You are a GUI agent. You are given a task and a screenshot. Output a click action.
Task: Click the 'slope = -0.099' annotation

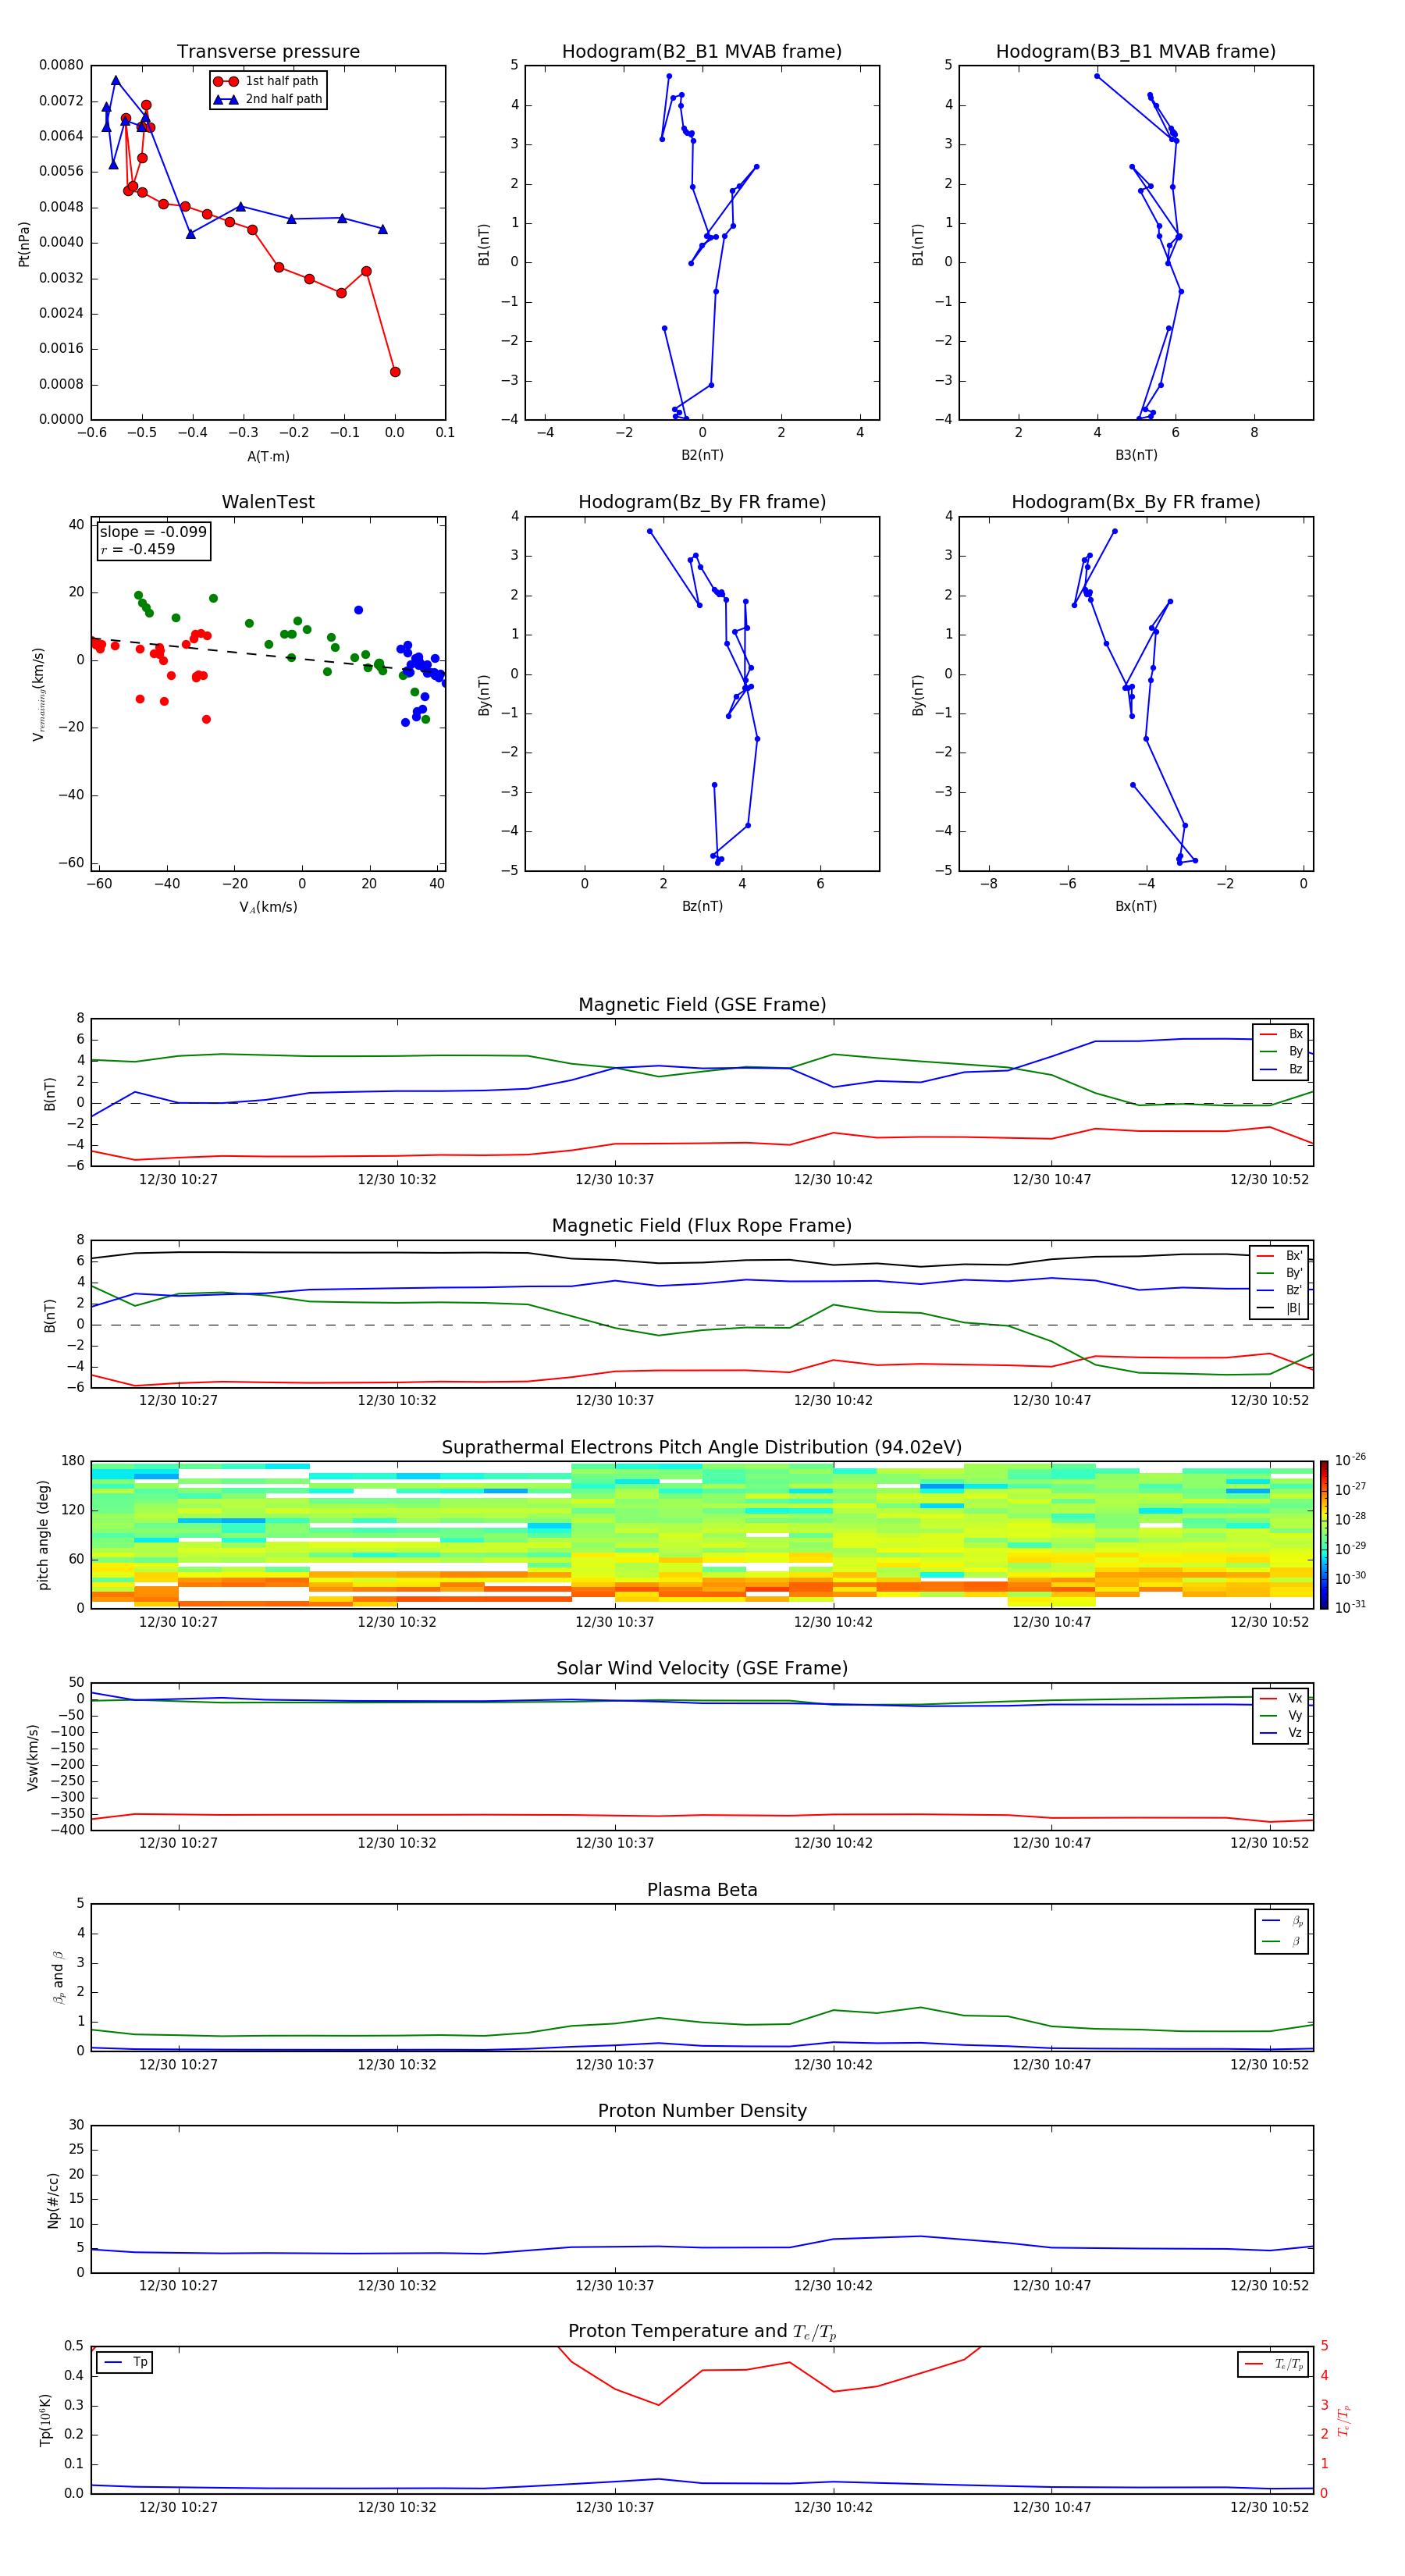tap(153, 532)
